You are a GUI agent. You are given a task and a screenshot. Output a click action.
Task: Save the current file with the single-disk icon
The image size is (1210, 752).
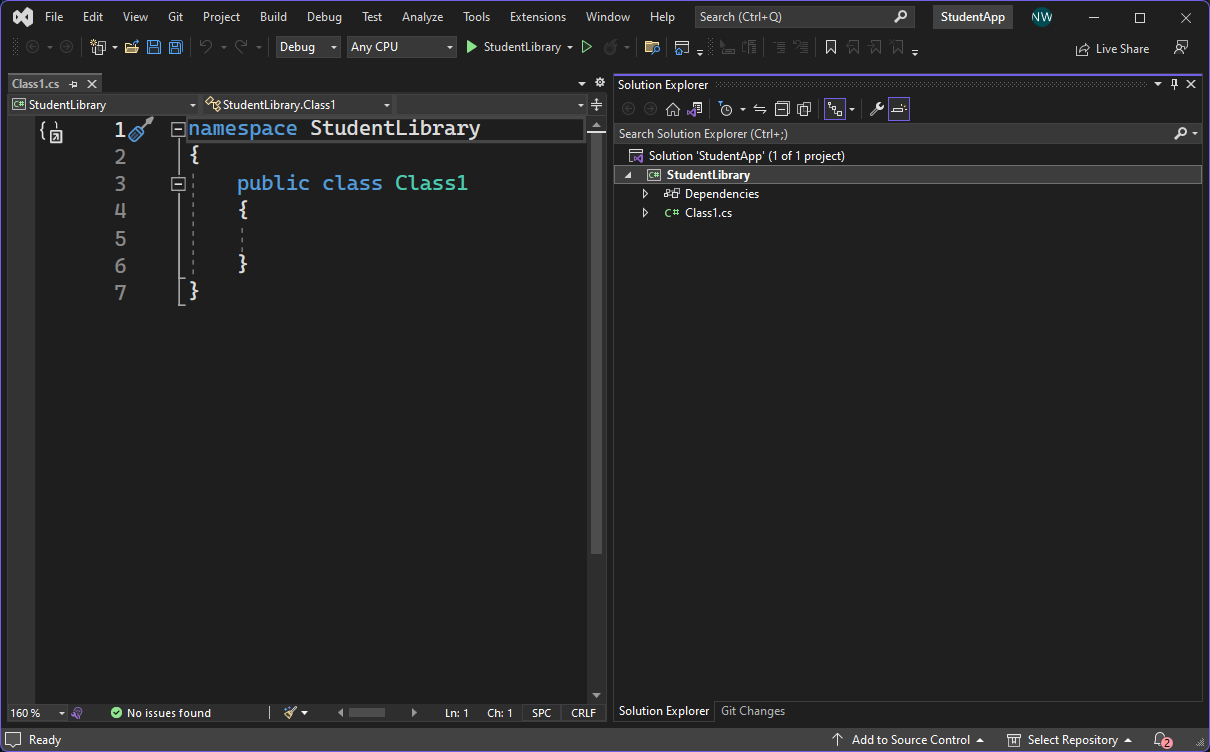(x=154, y=47)
